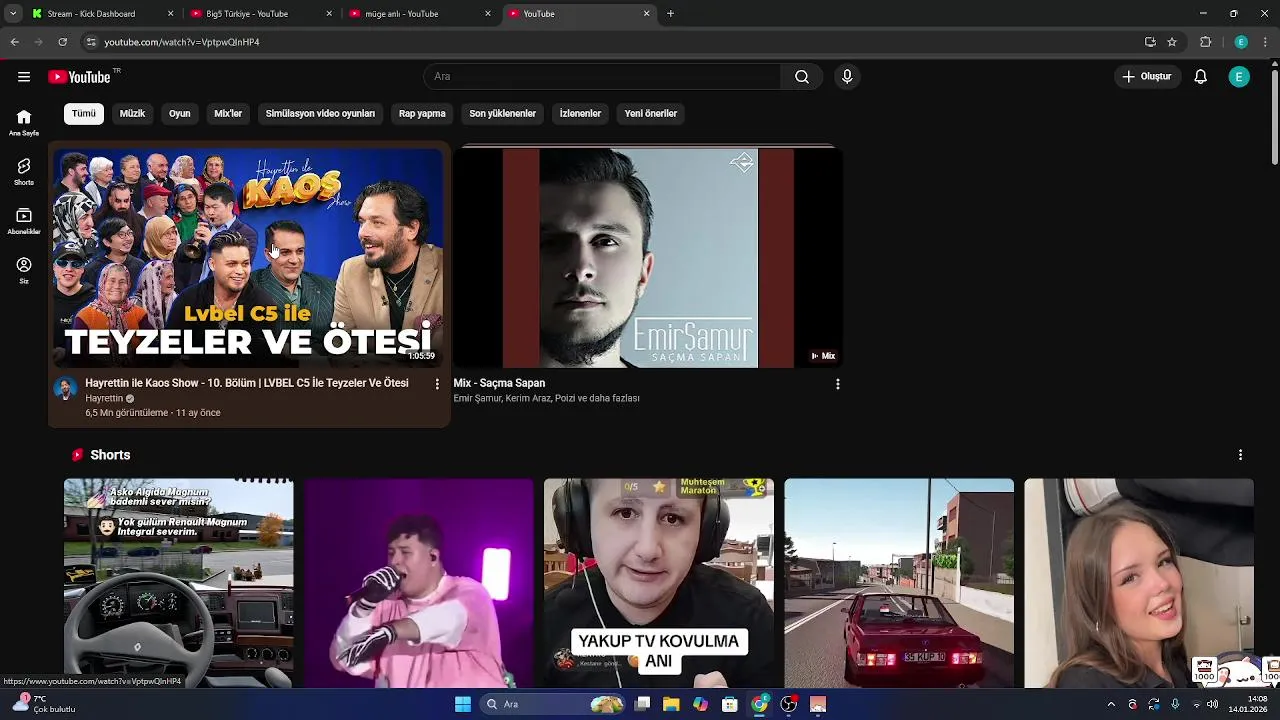Click the Chrome address bar URL

pos(182,42)
